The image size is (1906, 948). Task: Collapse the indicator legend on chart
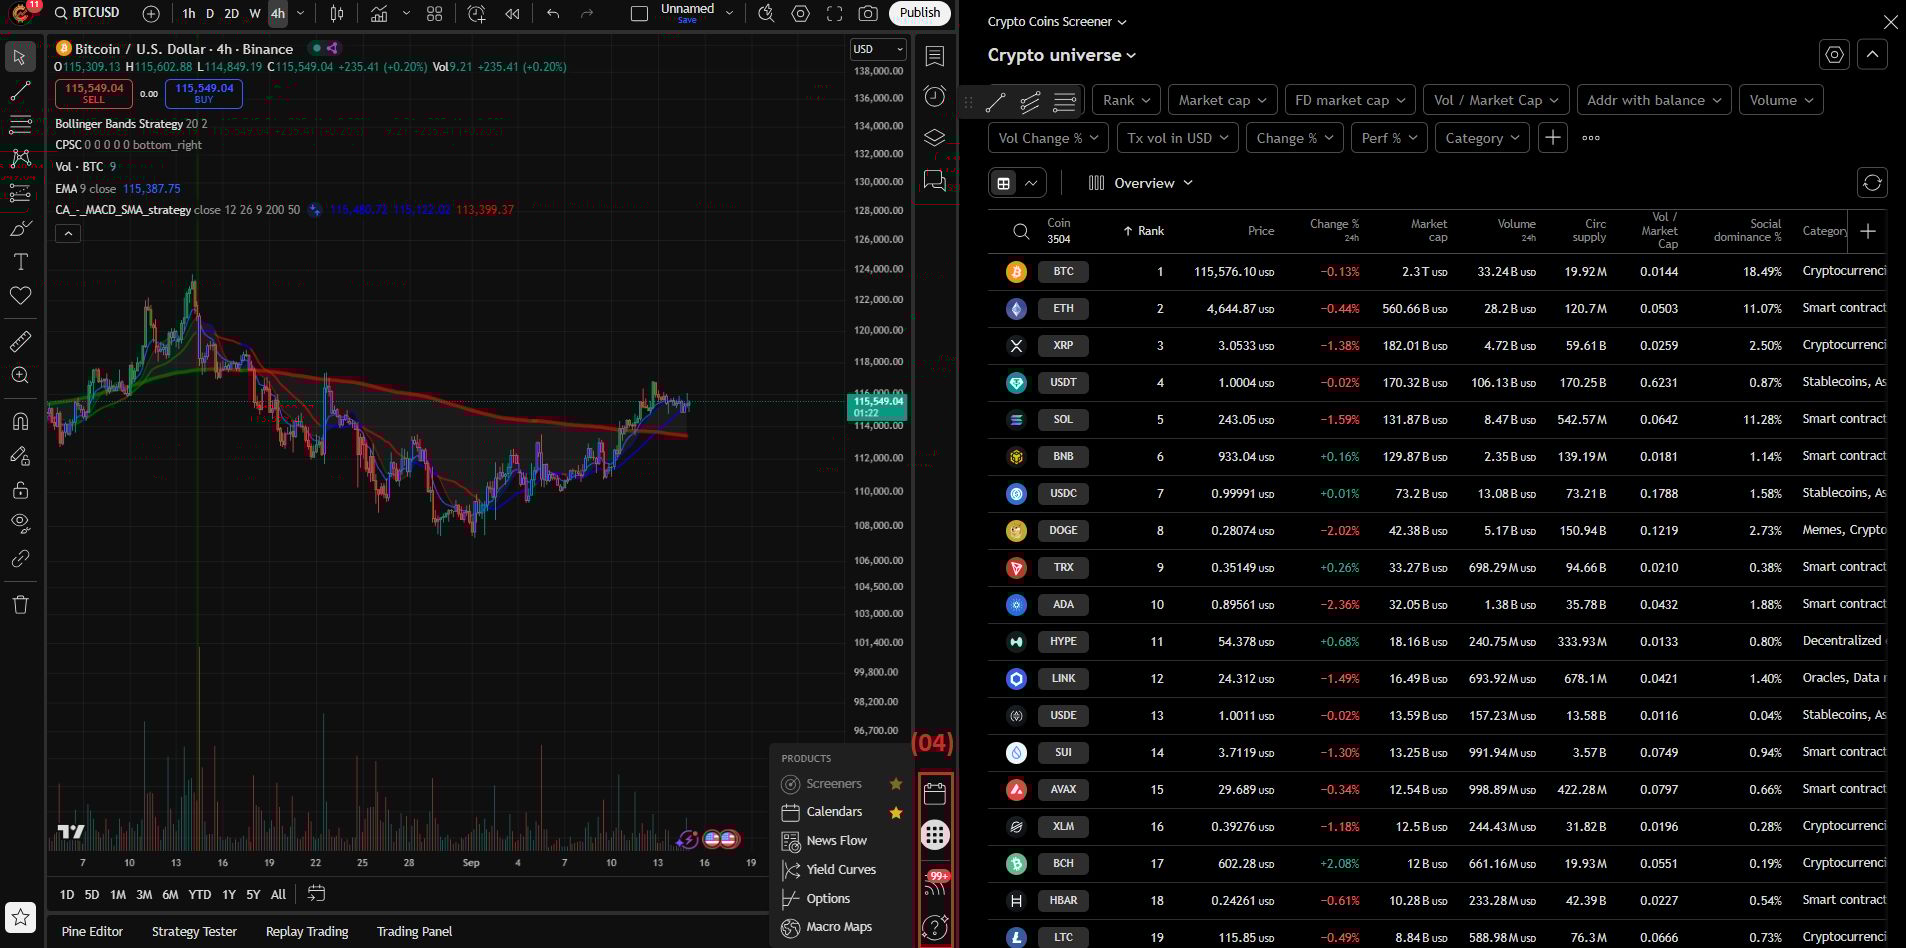[67, 234]
